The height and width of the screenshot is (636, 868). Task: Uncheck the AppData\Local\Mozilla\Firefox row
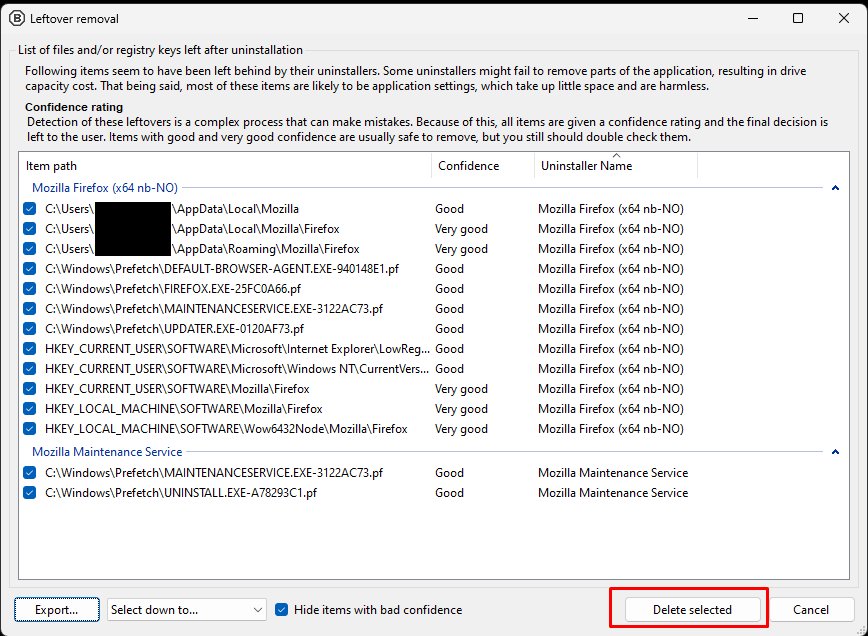[30, 229]
